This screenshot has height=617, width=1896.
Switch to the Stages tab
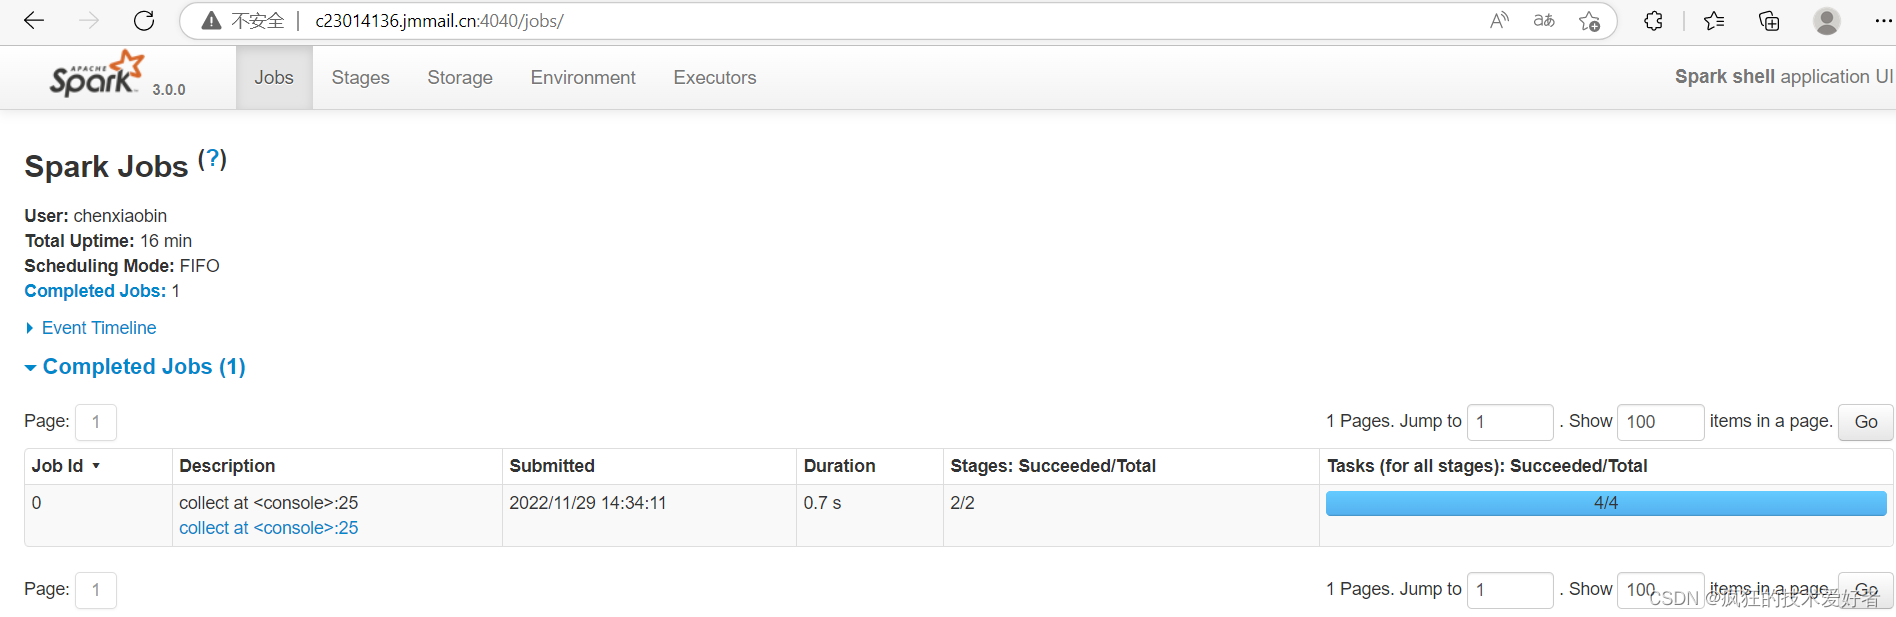coord(360,78)
